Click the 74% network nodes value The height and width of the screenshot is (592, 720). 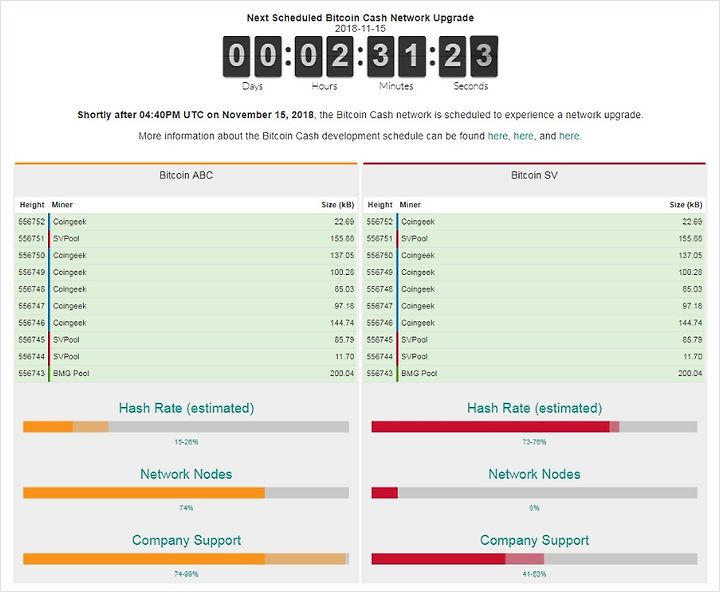(x=186, y=508)
